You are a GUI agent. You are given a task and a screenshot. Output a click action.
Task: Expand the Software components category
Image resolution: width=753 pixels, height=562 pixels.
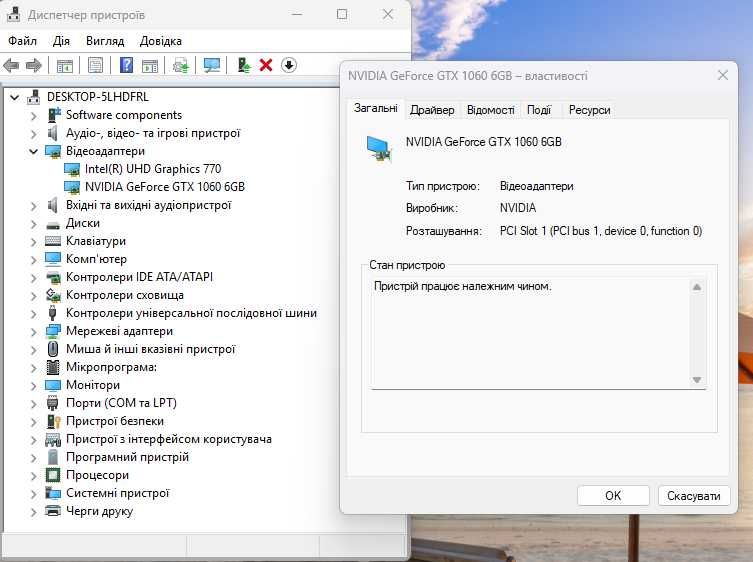pos(33,116)
